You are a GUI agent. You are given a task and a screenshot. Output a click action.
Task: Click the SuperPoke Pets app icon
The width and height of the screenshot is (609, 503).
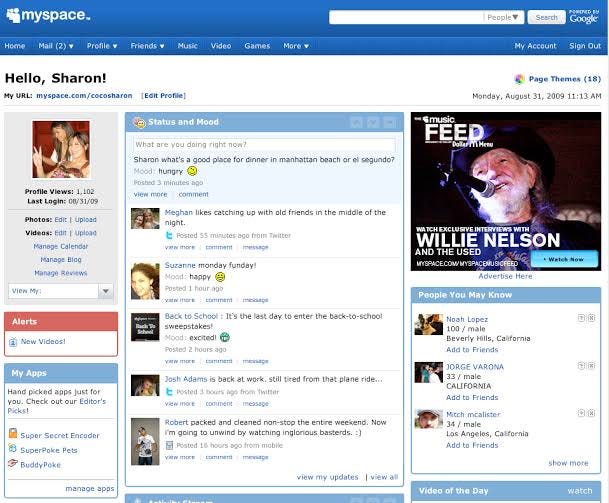(x=13, y=449)
